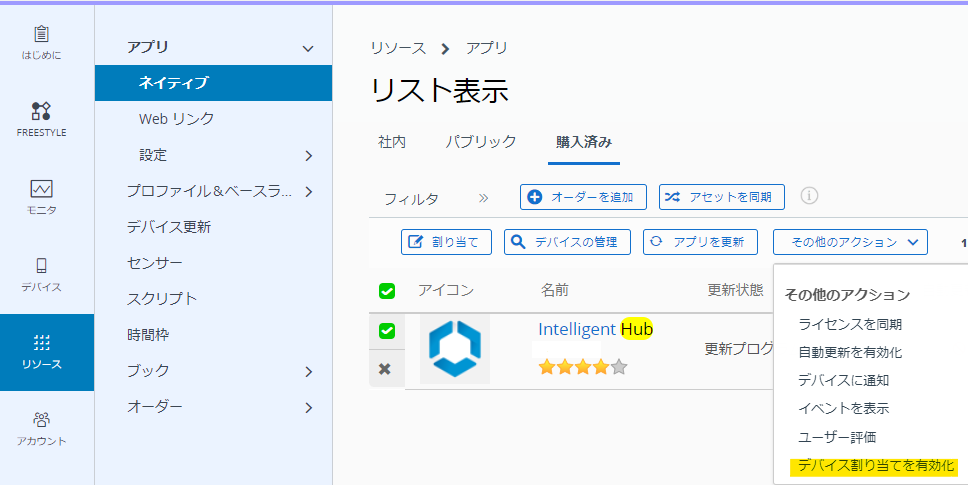This screenshot has width=968, height=485.
Task: Toggle the select-all header checkbox
Action: (x=387, y=291)
